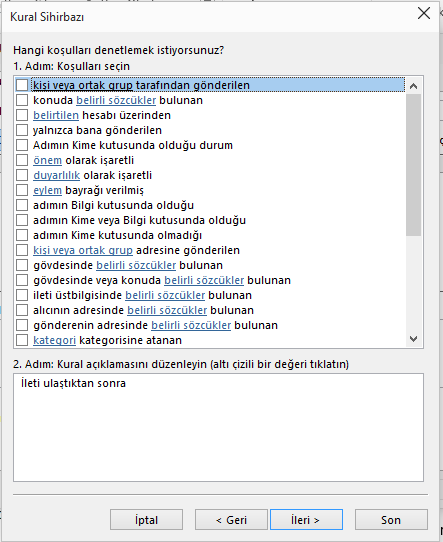Screen dimensions: 443x542
Task: Open 'belirli sözcükler' link in konuda row
Action: 116,100
